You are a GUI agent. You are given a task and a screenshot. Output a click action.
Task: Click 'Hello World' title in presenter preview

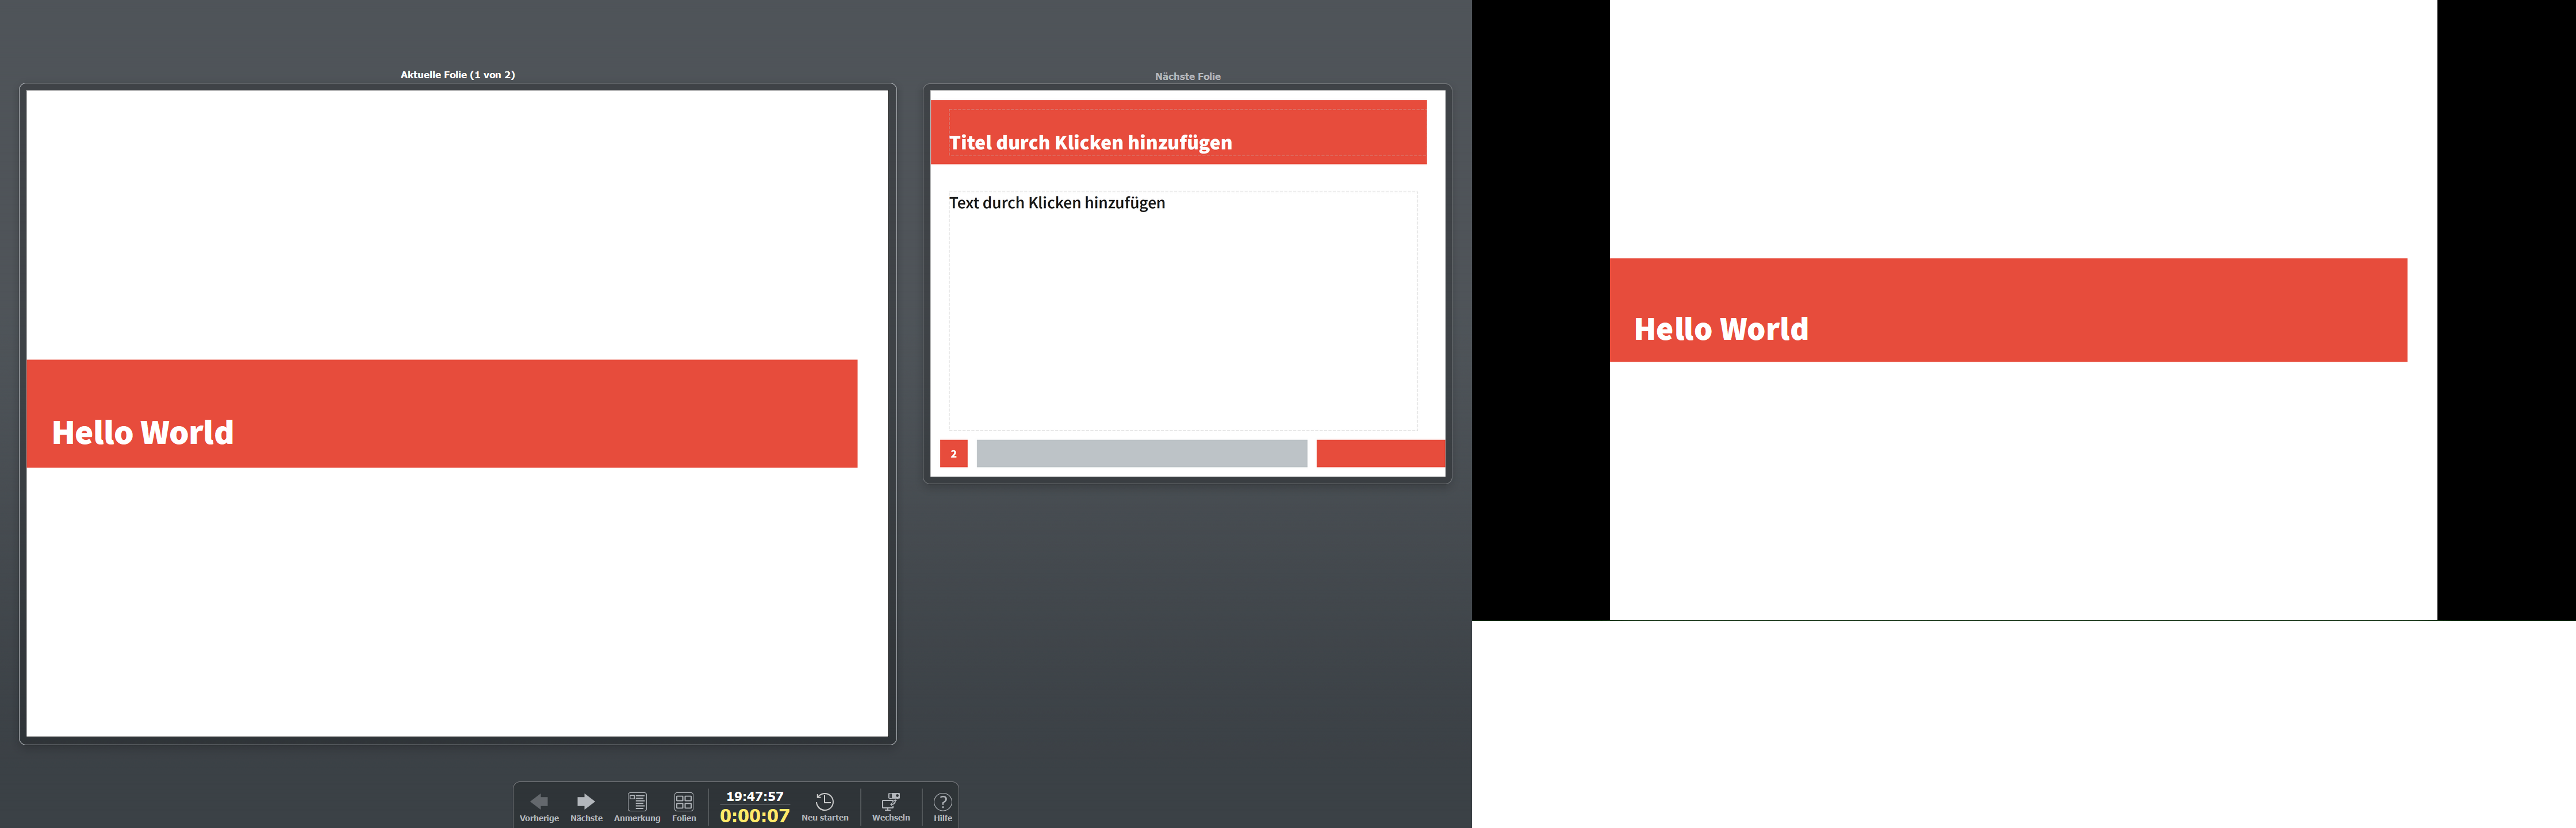(143, 432)
